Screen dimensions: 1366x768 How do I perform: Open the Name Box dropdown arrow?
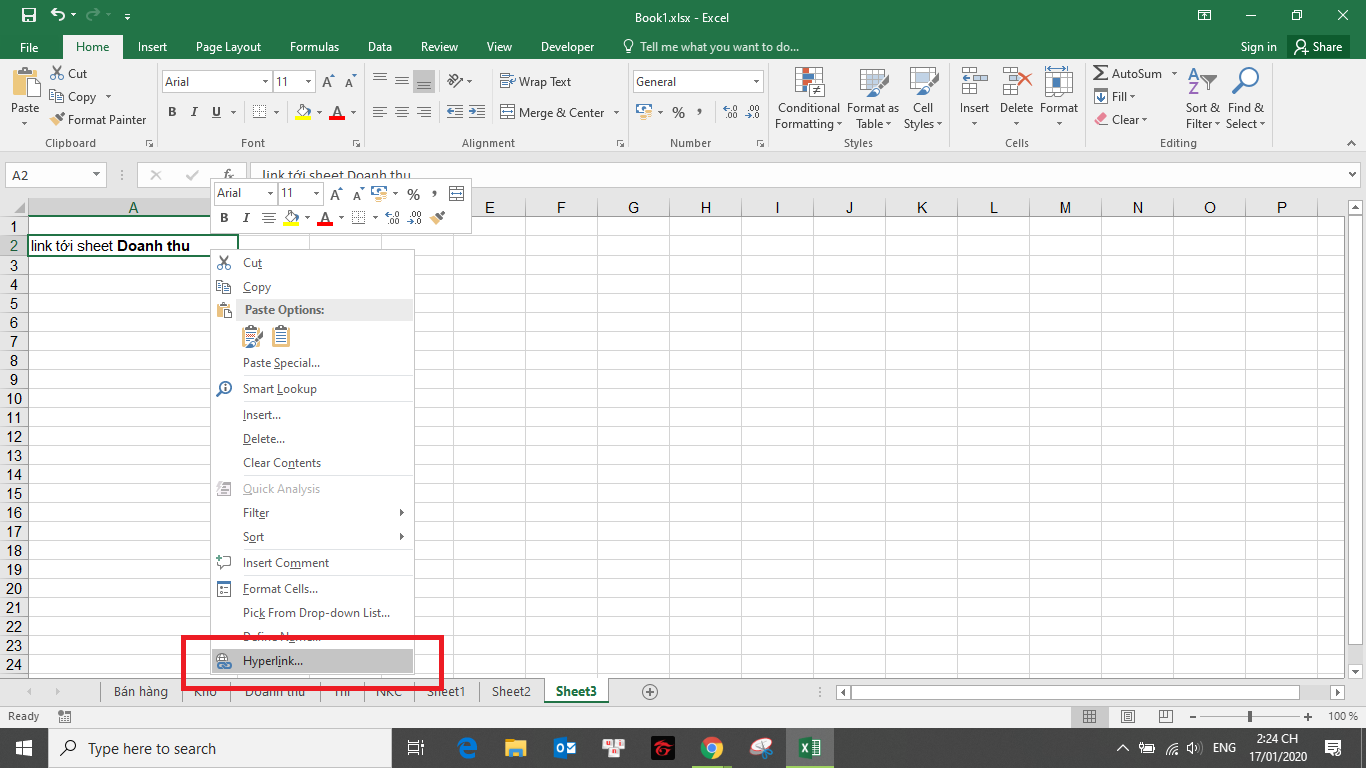click(x=97, y=175)
